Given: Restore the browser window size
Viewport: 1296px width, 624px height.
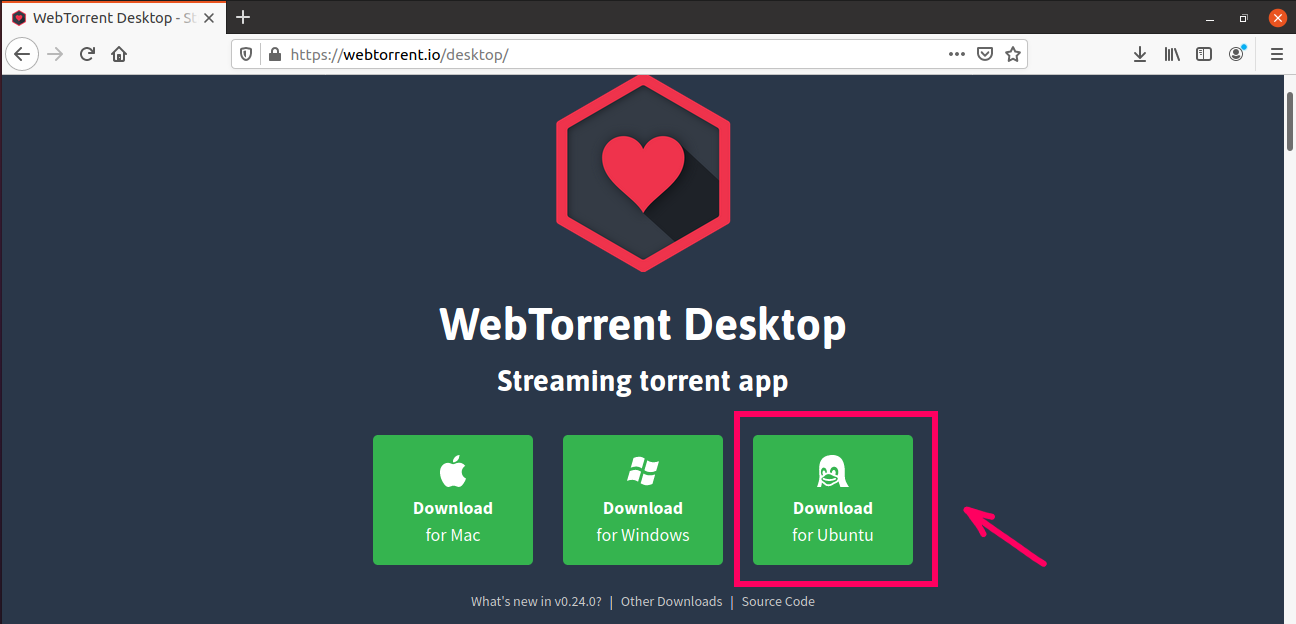Looking at the screenshot, I should (x=1244, y=17).
